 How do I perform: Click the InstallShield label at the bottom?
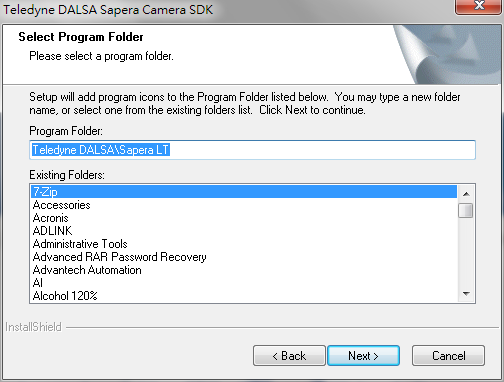[x=33, y=327]
